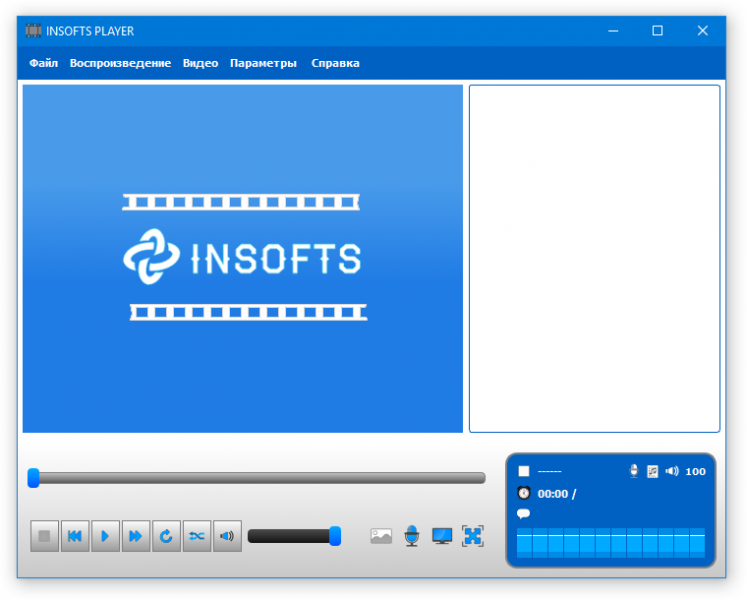Open the Параметры menu
This screenshot has width=747, height=600.
click(263, 63)
